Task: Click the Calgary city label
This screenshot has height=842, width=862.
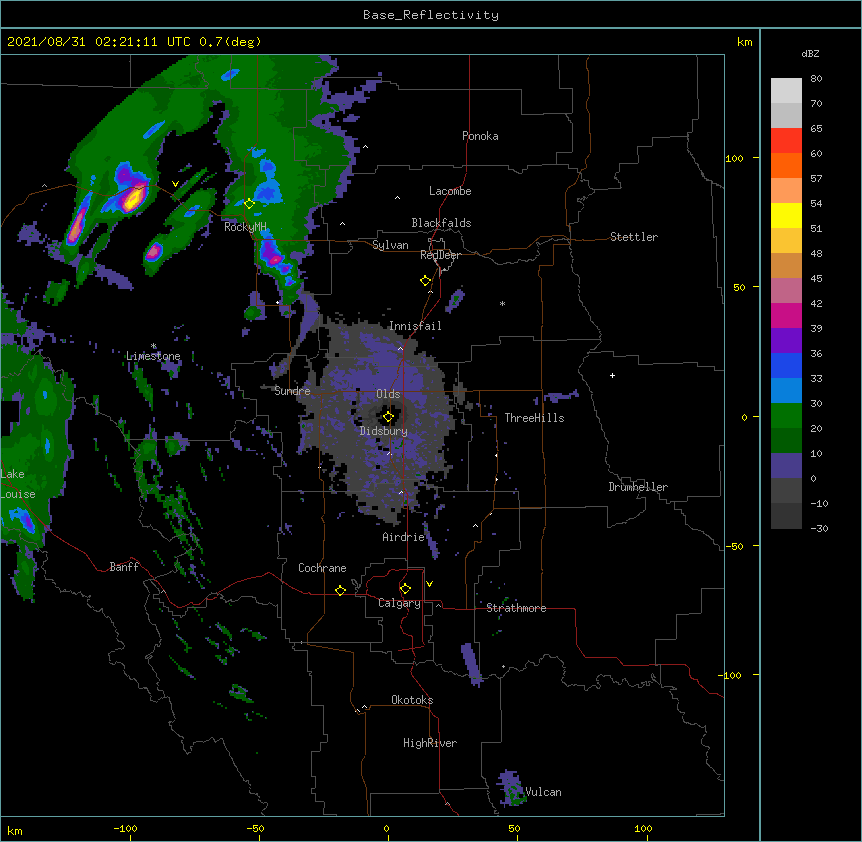Action: point(399,603)
